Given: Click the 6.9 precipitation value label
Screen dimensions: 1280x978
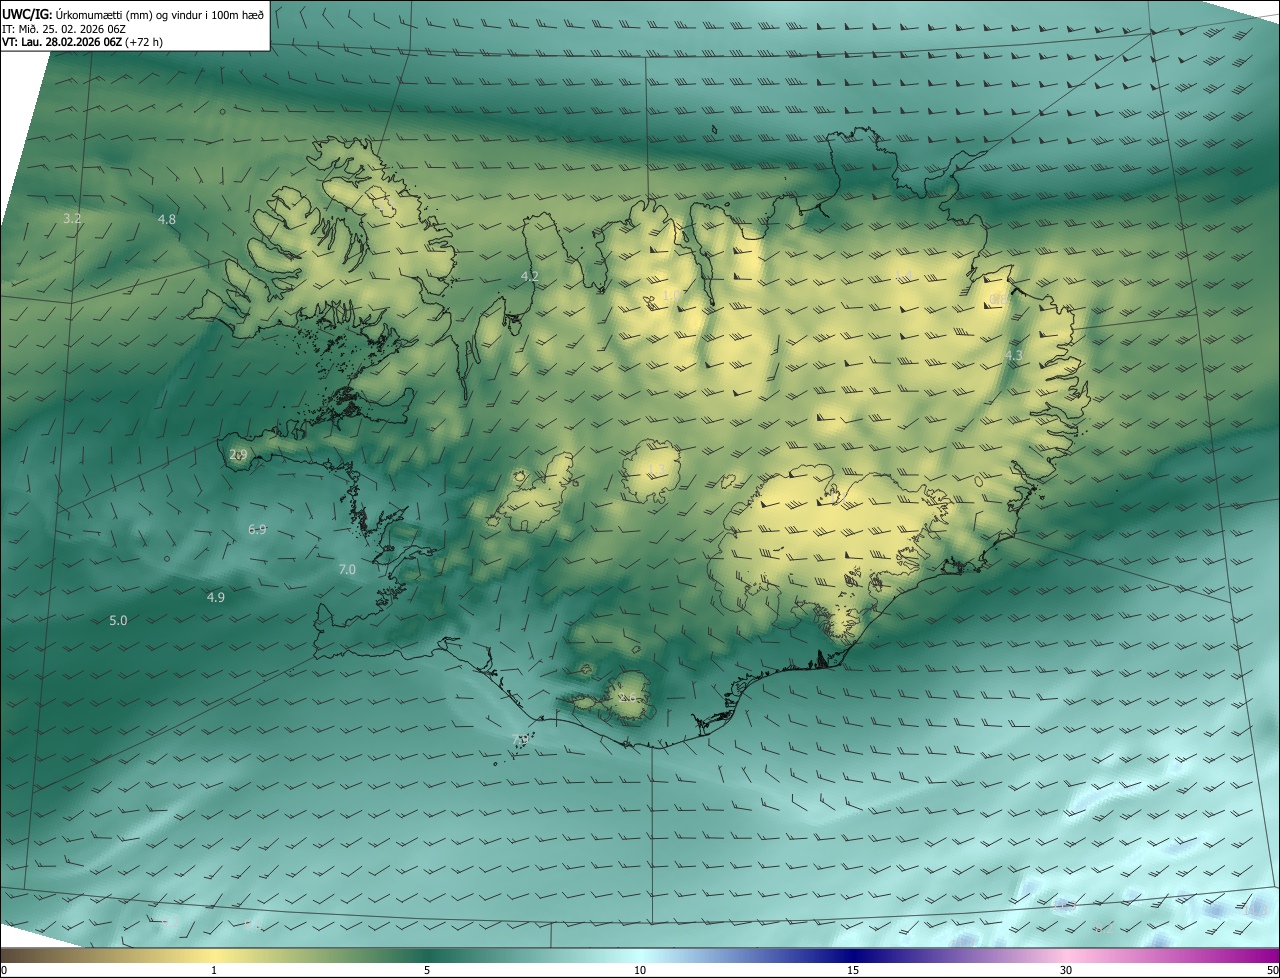Looking at the screenshot, I should point(257,529).
